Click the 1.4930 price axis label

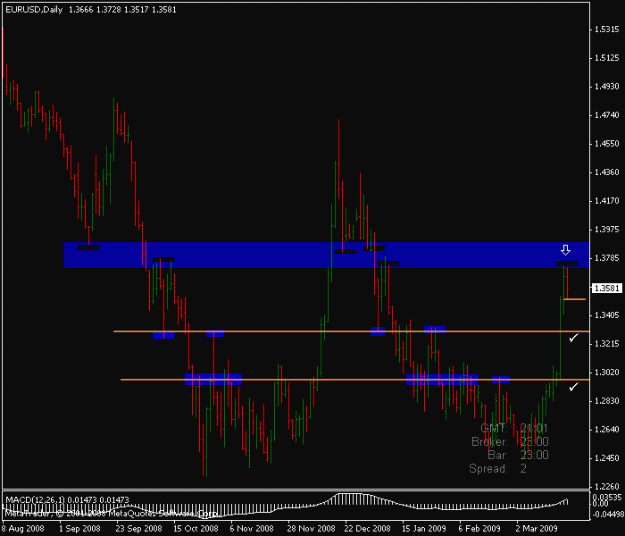coord(607,86)
